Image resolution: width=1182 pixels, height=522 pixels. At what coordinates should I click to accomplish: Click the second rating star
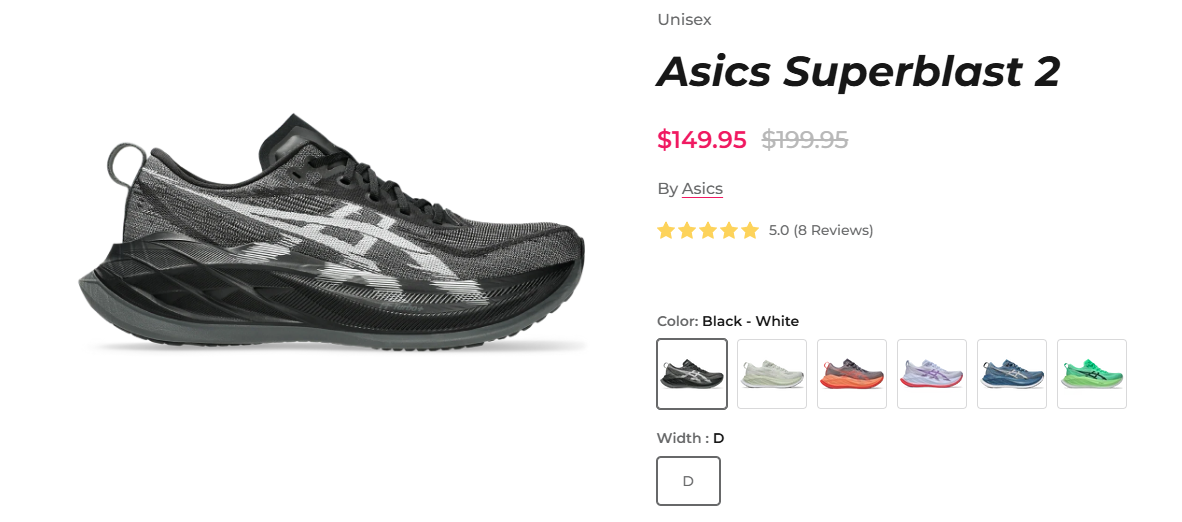[687, 231]
